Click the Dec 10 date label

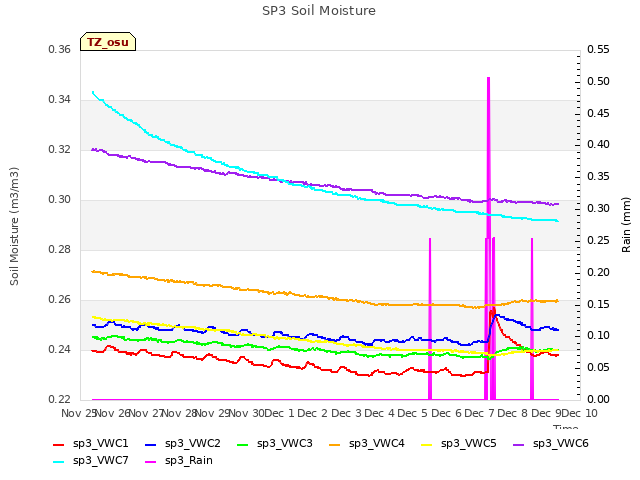point(580,414)
